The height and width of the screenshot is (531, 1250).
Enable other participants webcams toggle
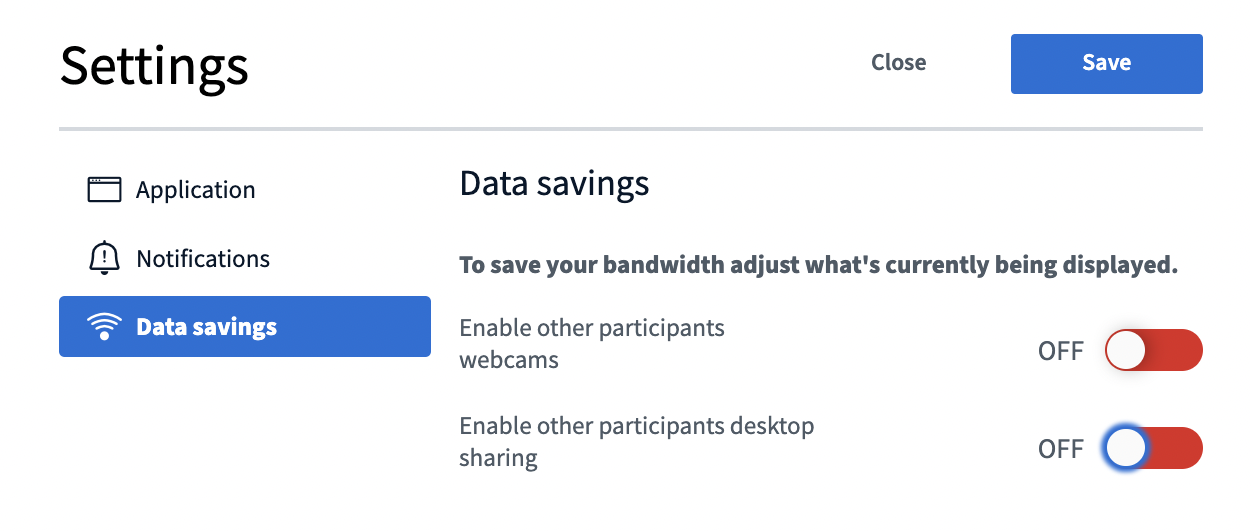click(1153, 350)
